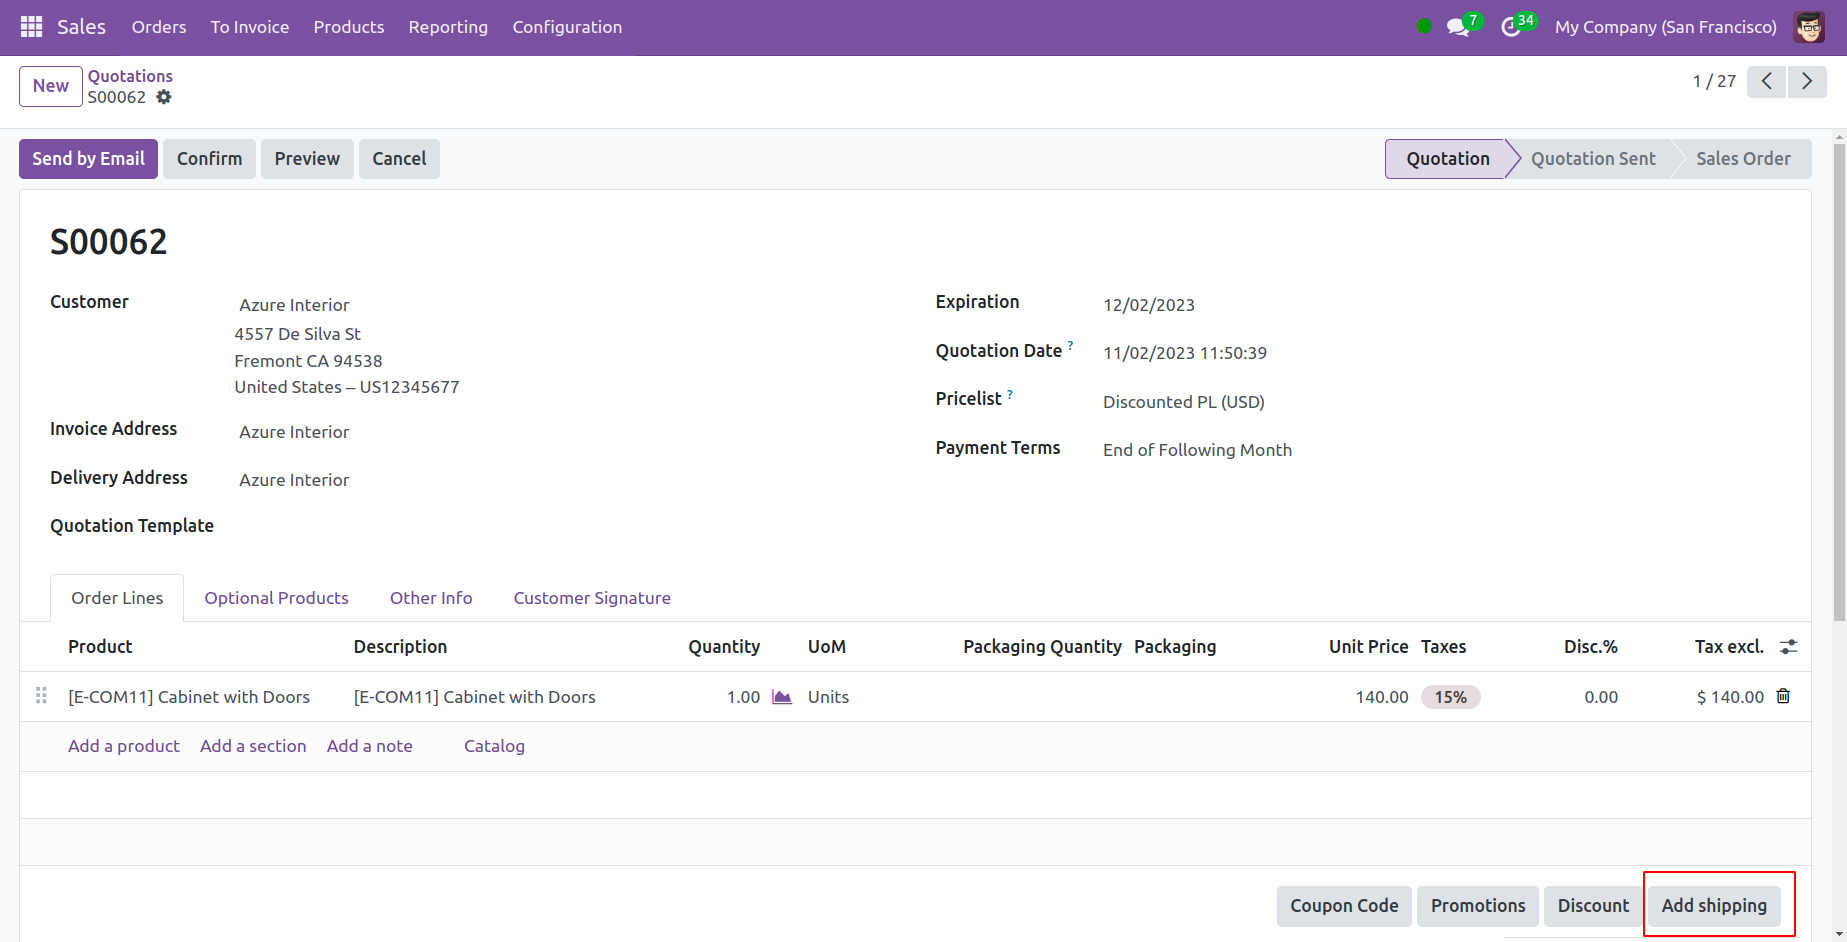
Task: Click the Quotation Sent status stage
Action: 1592,159
